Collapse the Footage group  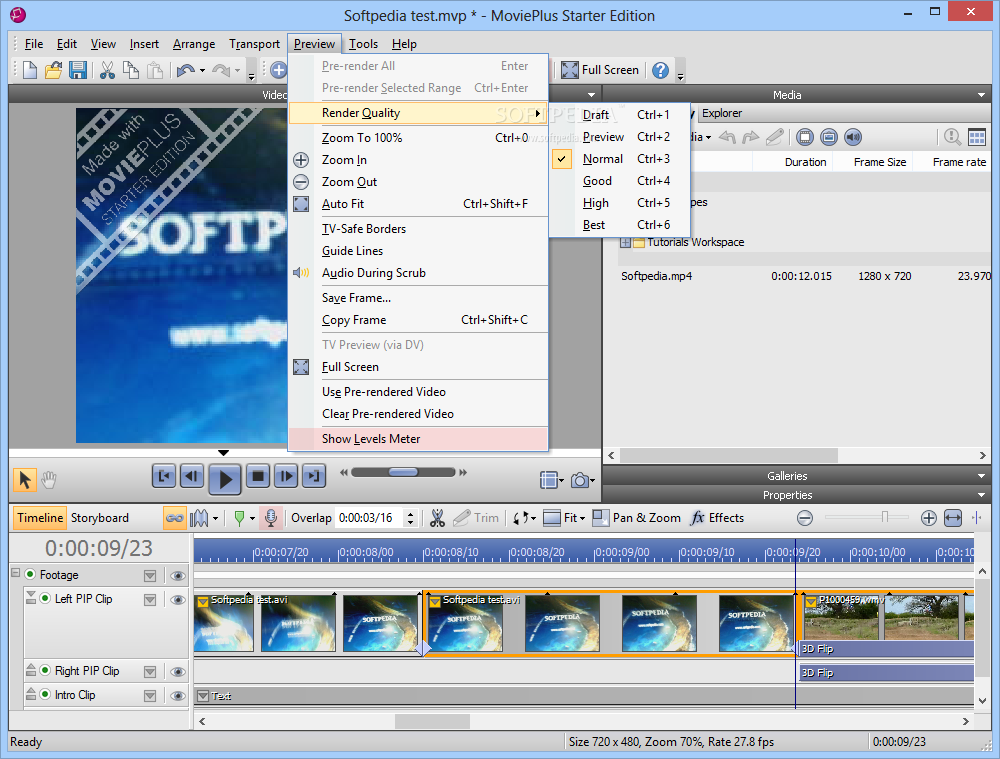pos(16,573)
